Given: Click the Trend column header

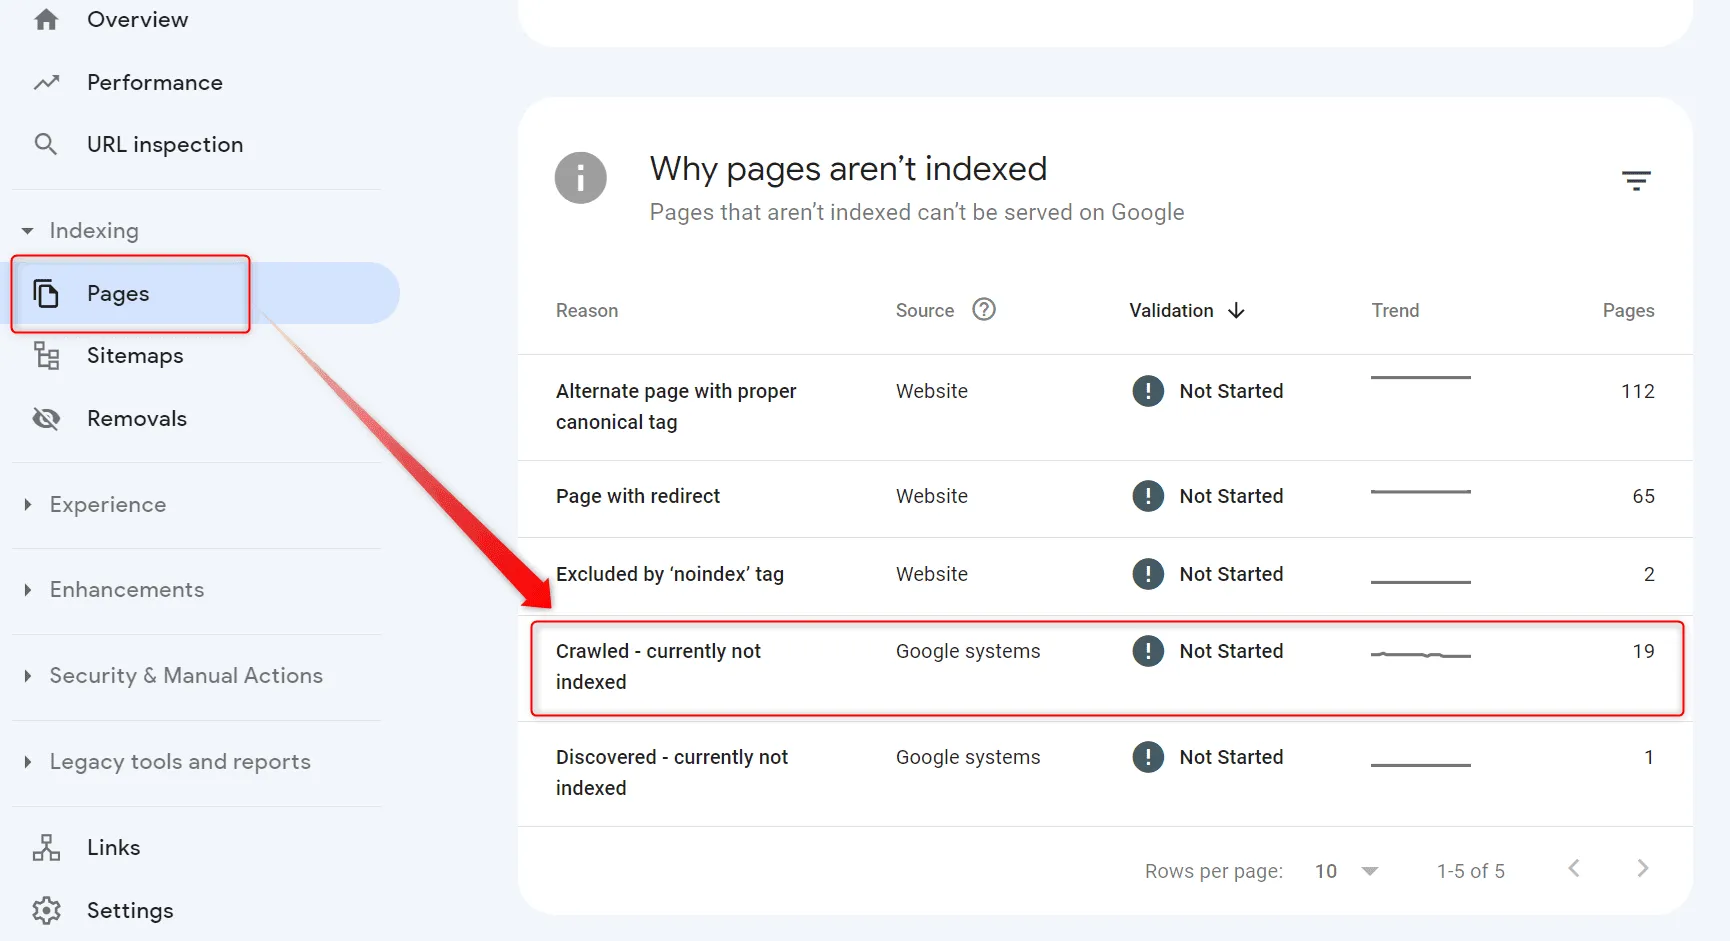Looking at the screenshot, I should point(1395,311).
